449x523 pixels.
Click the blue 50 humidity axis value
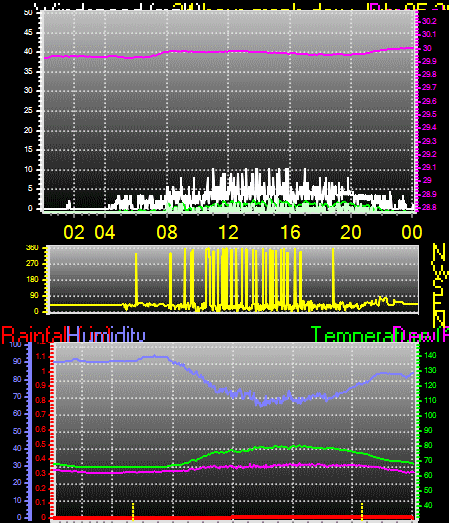click(17, 431)
